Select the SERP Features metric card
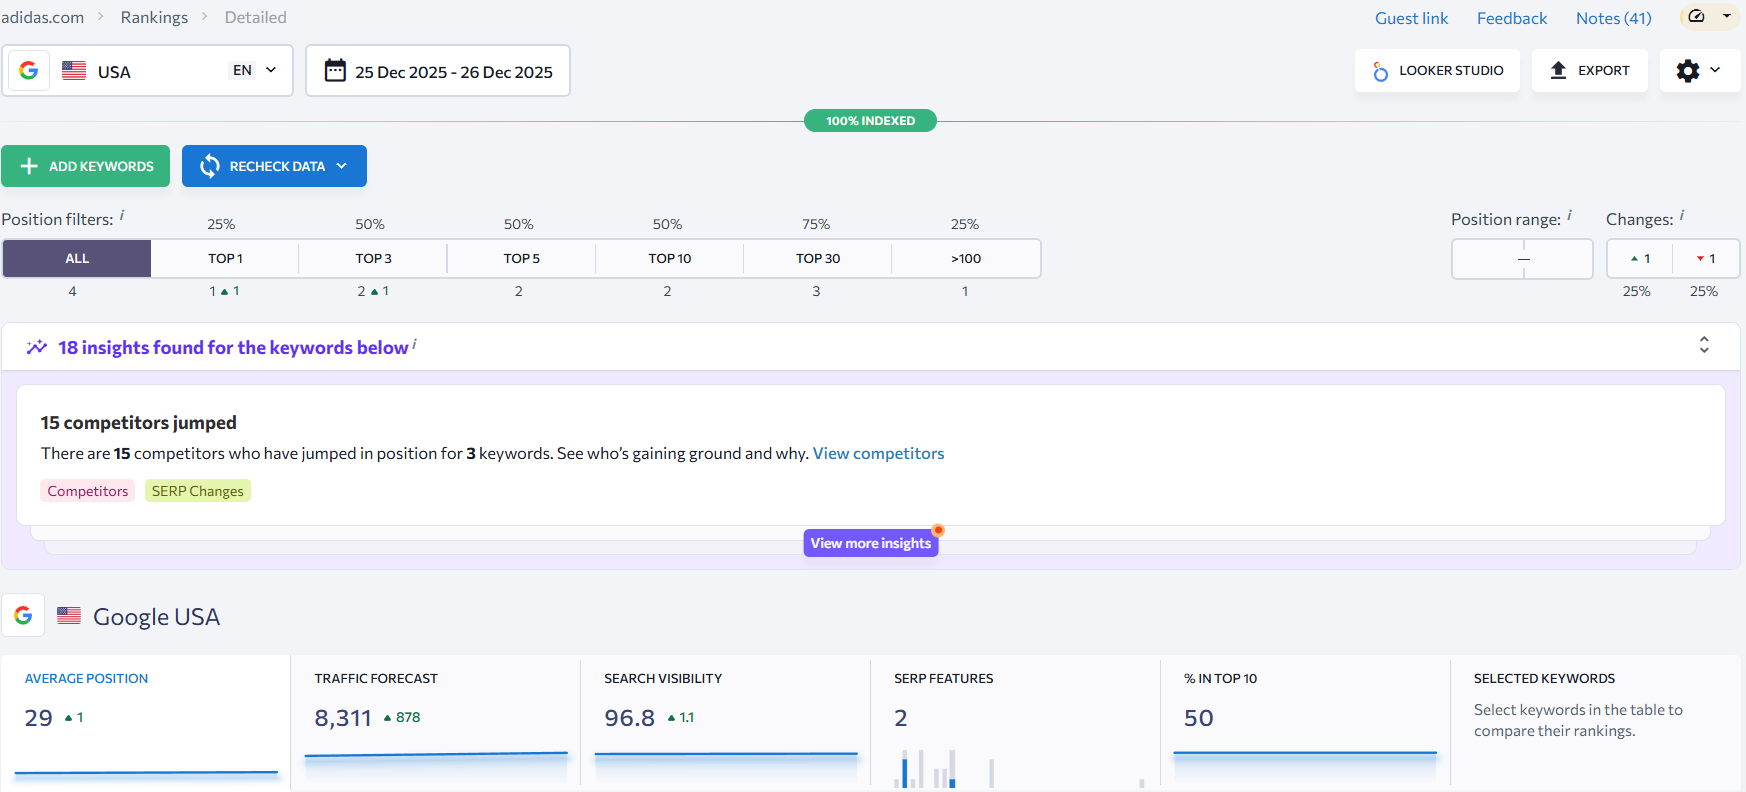This screenshot has width=1746, height=792. pos(1015,723)
